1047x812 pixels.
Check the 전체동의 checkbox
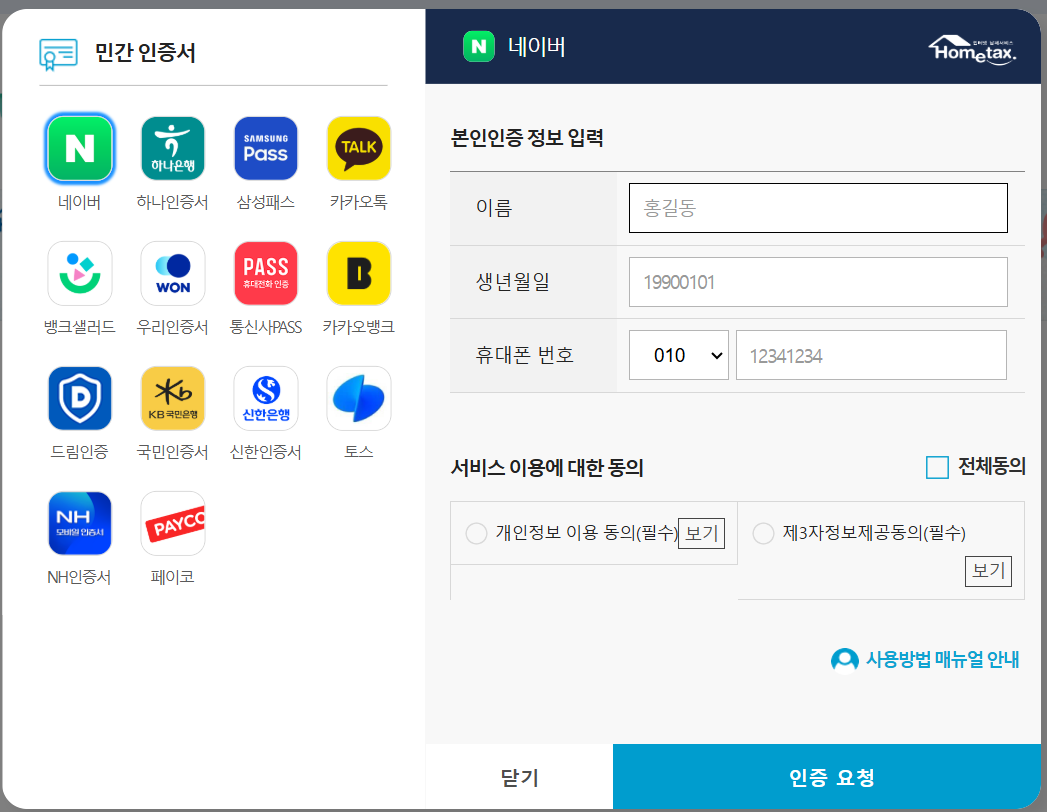[x=937, y=467]
